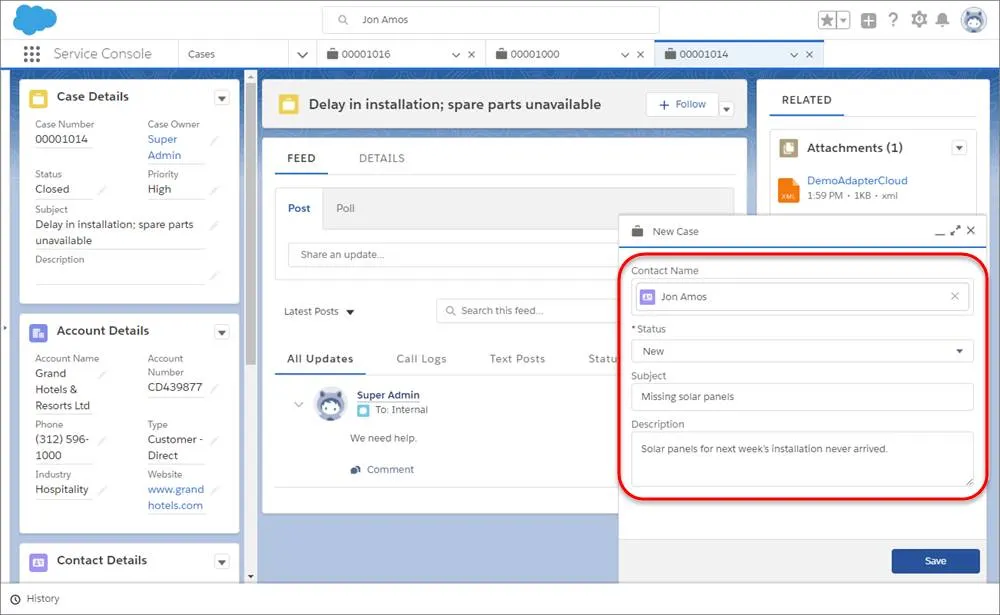Click the Subject field Missing solar panels
The height and width of the screenshot is (615, 1000).
(802, 397)
